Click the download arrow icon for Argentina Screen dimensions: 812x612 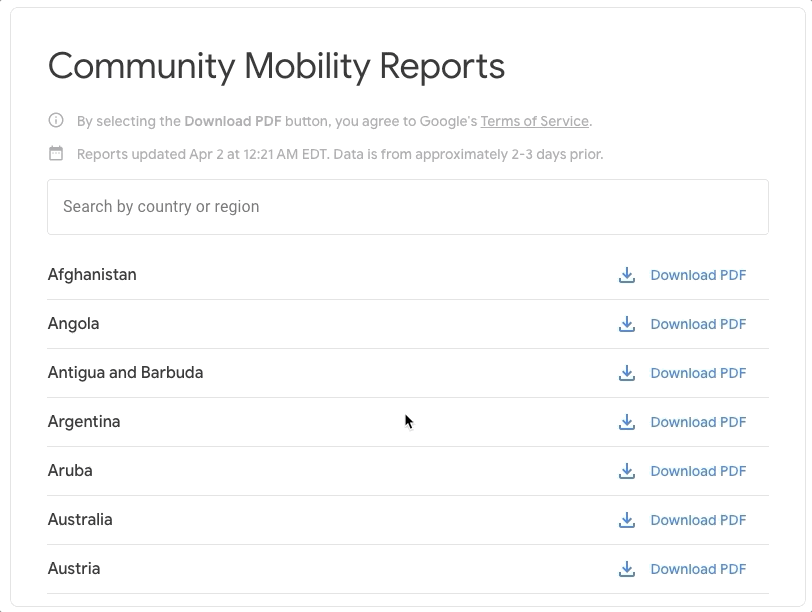tap(627, 422)
